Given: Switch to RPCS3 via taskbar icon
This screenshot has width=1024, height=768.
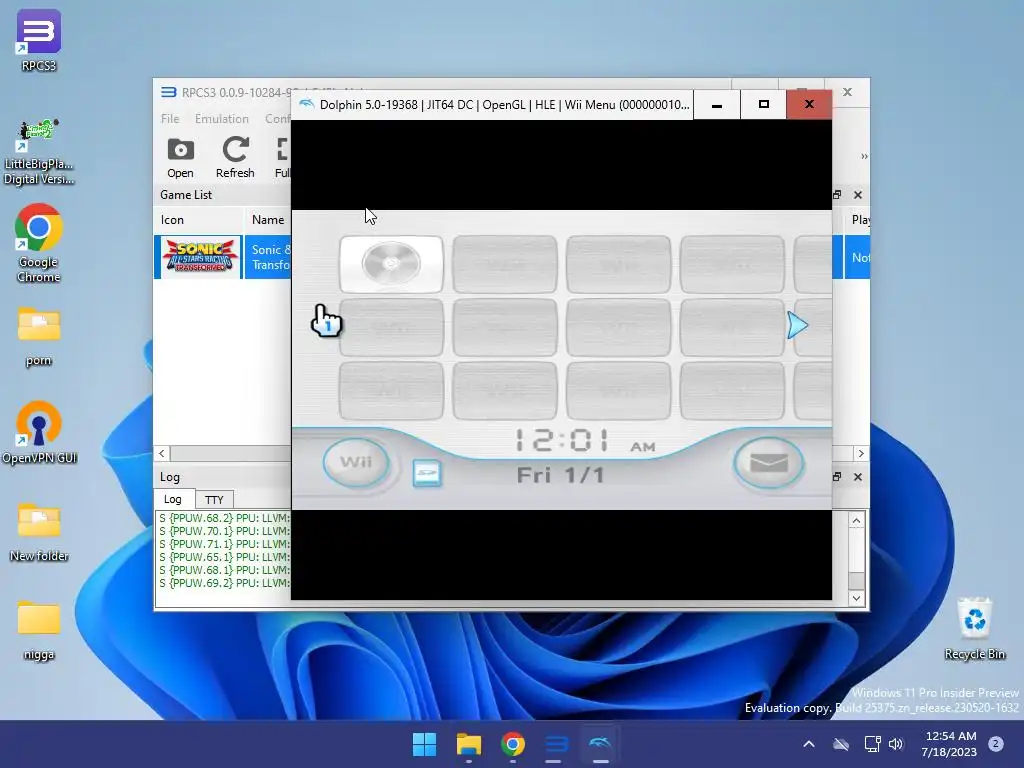Looking at the screenshot, I should 556,744.
